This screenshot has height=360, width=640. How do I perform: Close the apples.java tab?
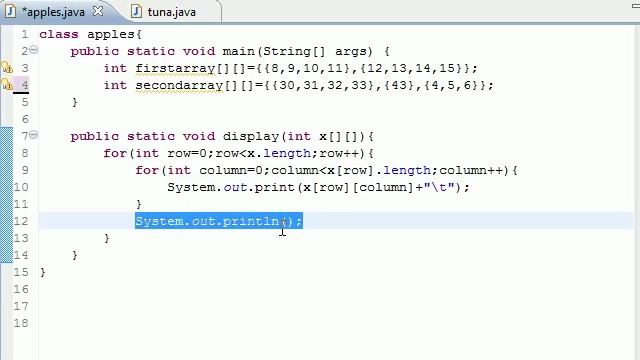[98, 11]
